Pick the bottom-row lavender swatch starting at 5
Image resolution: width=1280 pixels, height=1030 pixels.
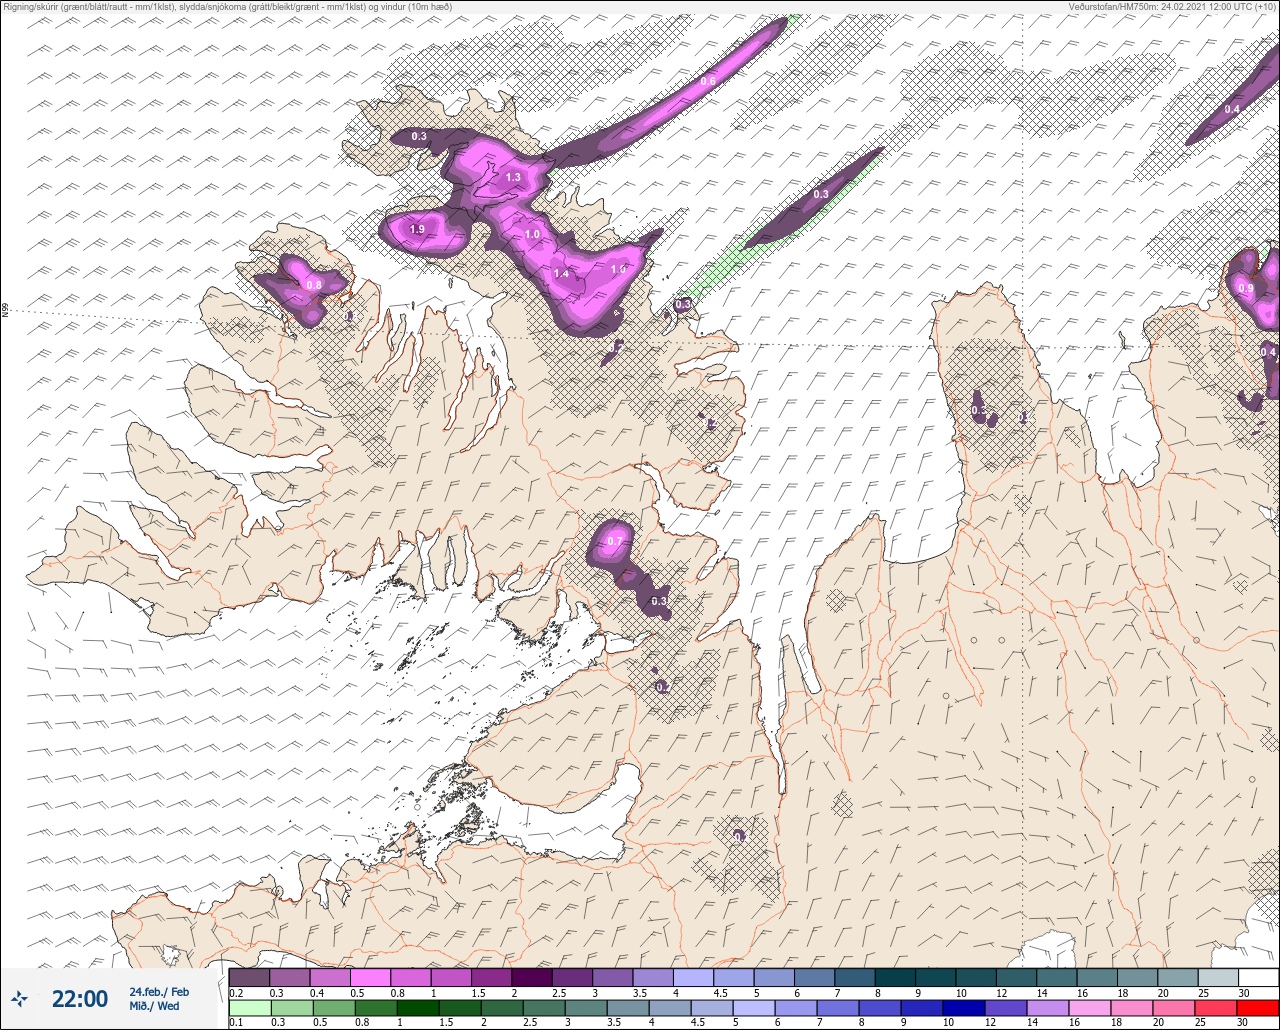[x=754, y=1008]
